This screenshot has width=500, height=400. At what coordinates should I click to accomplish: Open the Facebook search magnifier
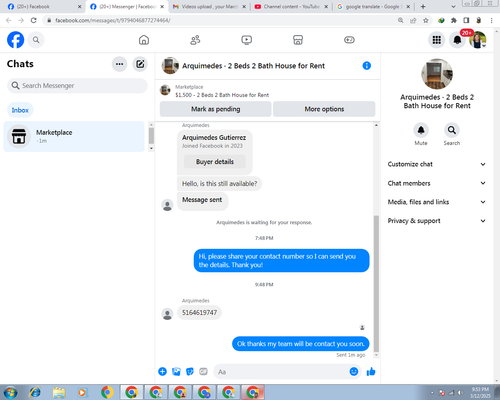(x=36, y=40)
